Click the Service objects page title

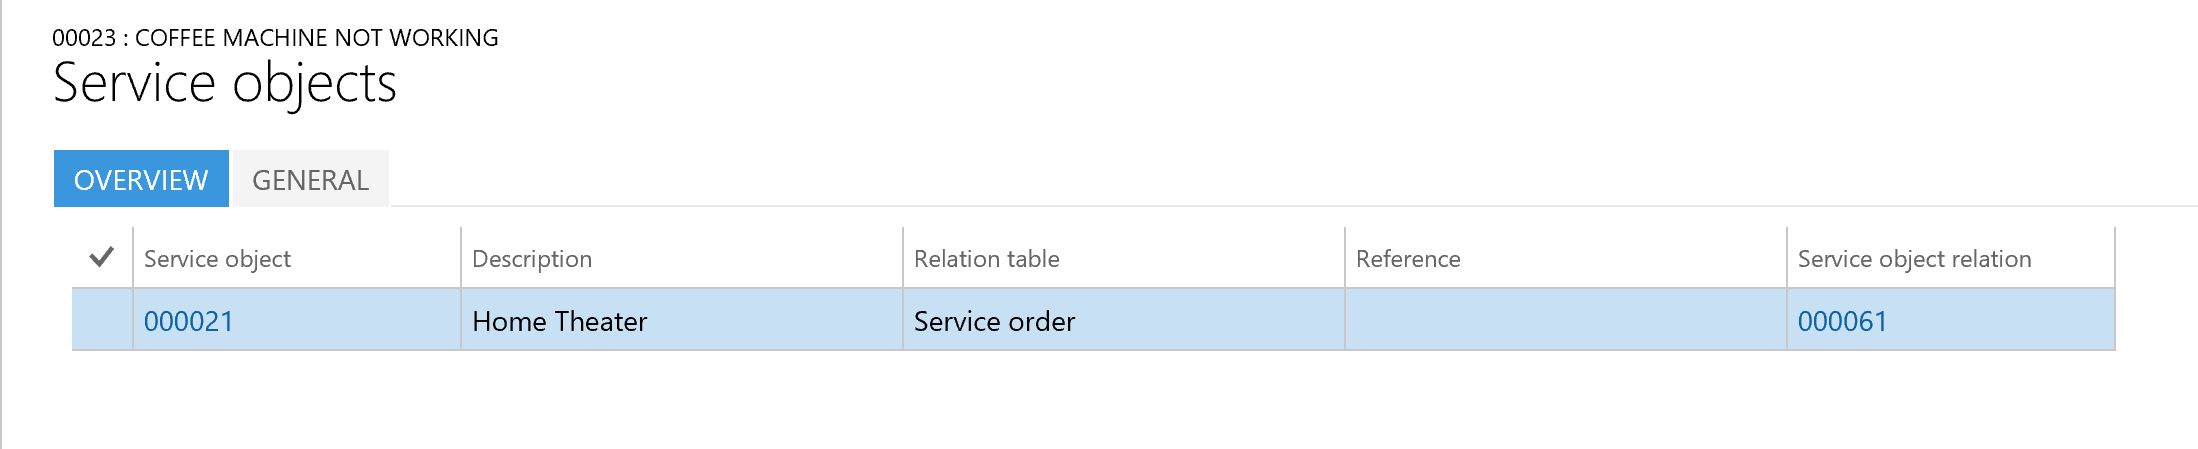coord(225,83)
